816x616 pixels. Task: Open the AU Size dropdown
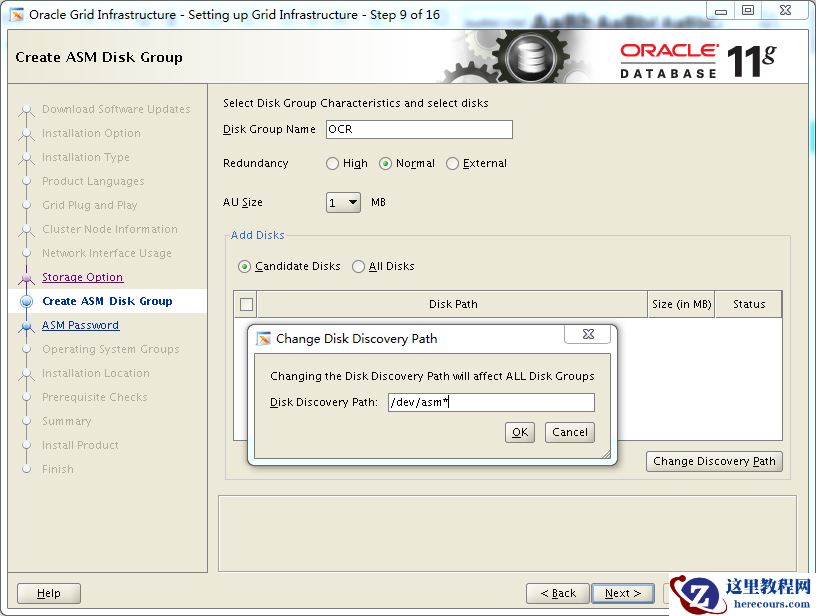click(343, 202)
